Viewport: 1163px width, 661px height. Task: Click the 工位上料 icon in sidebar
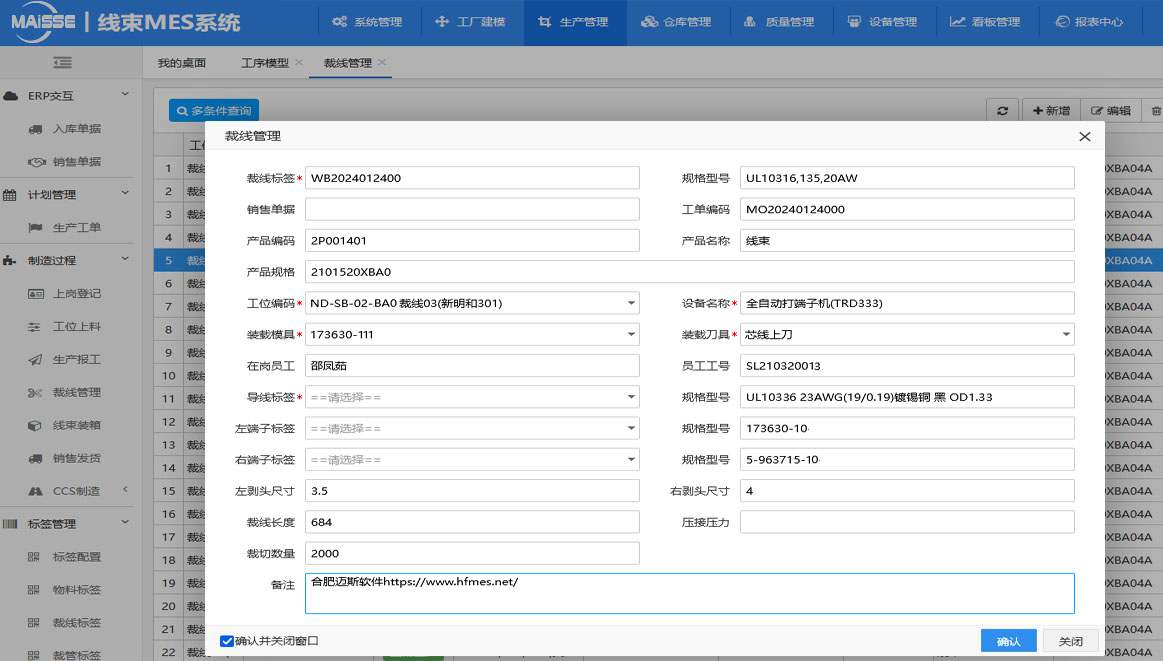tap(34, 326)
